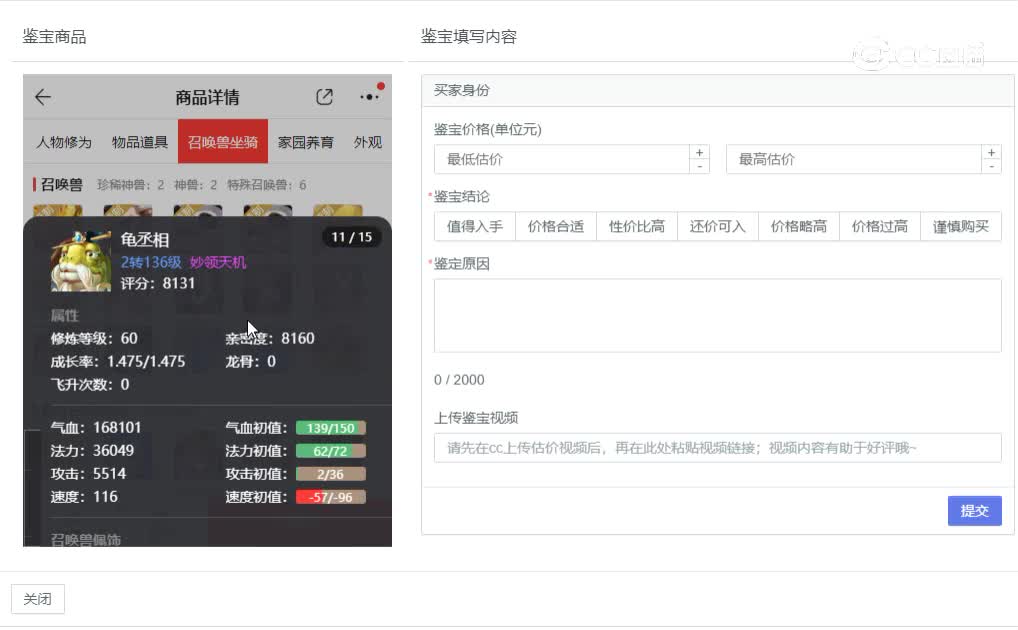Open the 外观 tab
This screenshot has height=630, width=1018.
click(x=367, y=142)
